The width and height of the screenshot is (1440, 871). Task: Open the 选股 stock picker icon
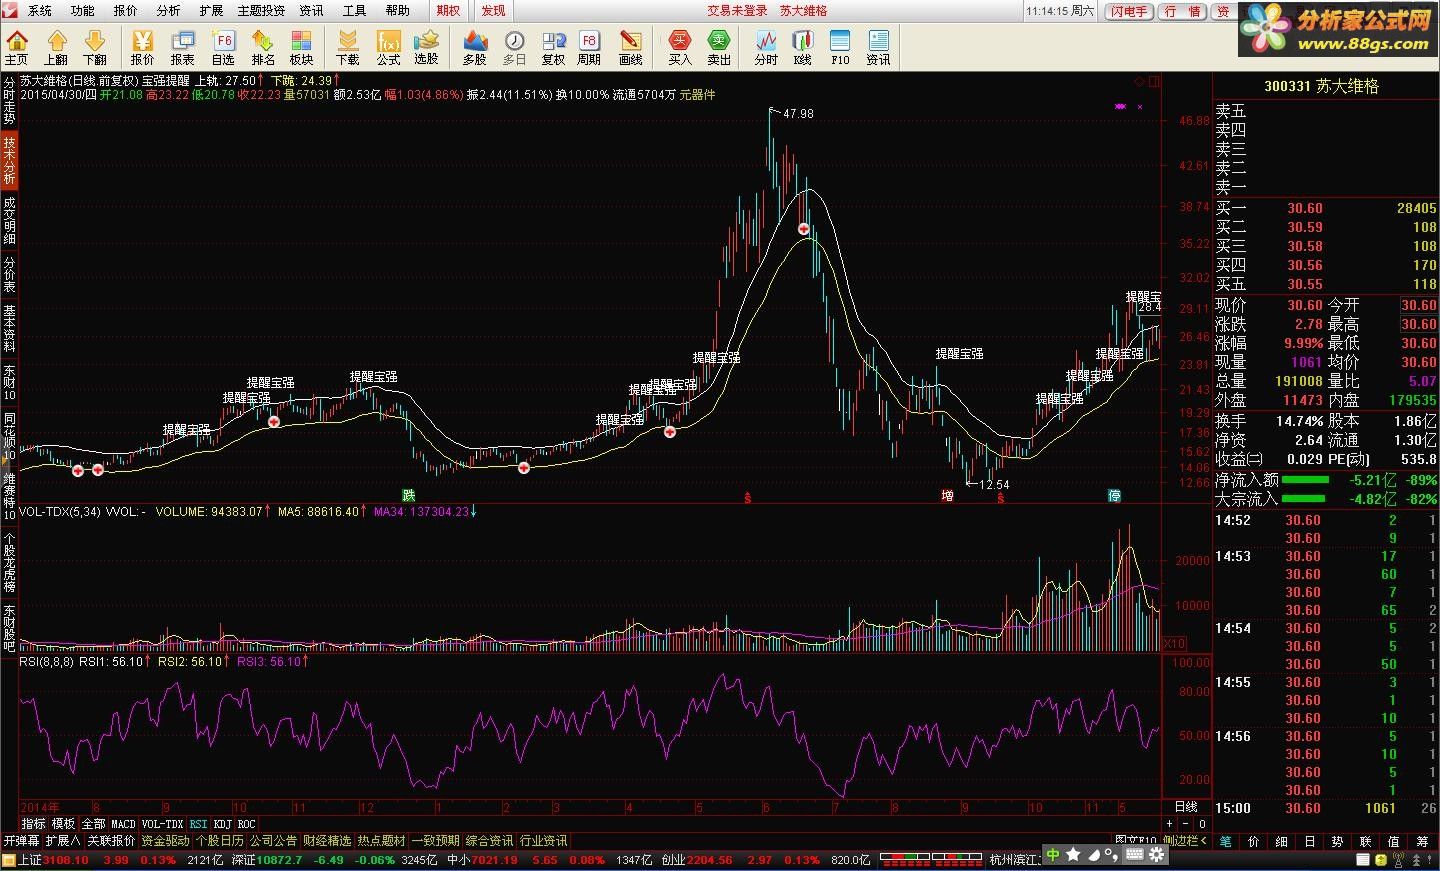click(x=427, y=47)
